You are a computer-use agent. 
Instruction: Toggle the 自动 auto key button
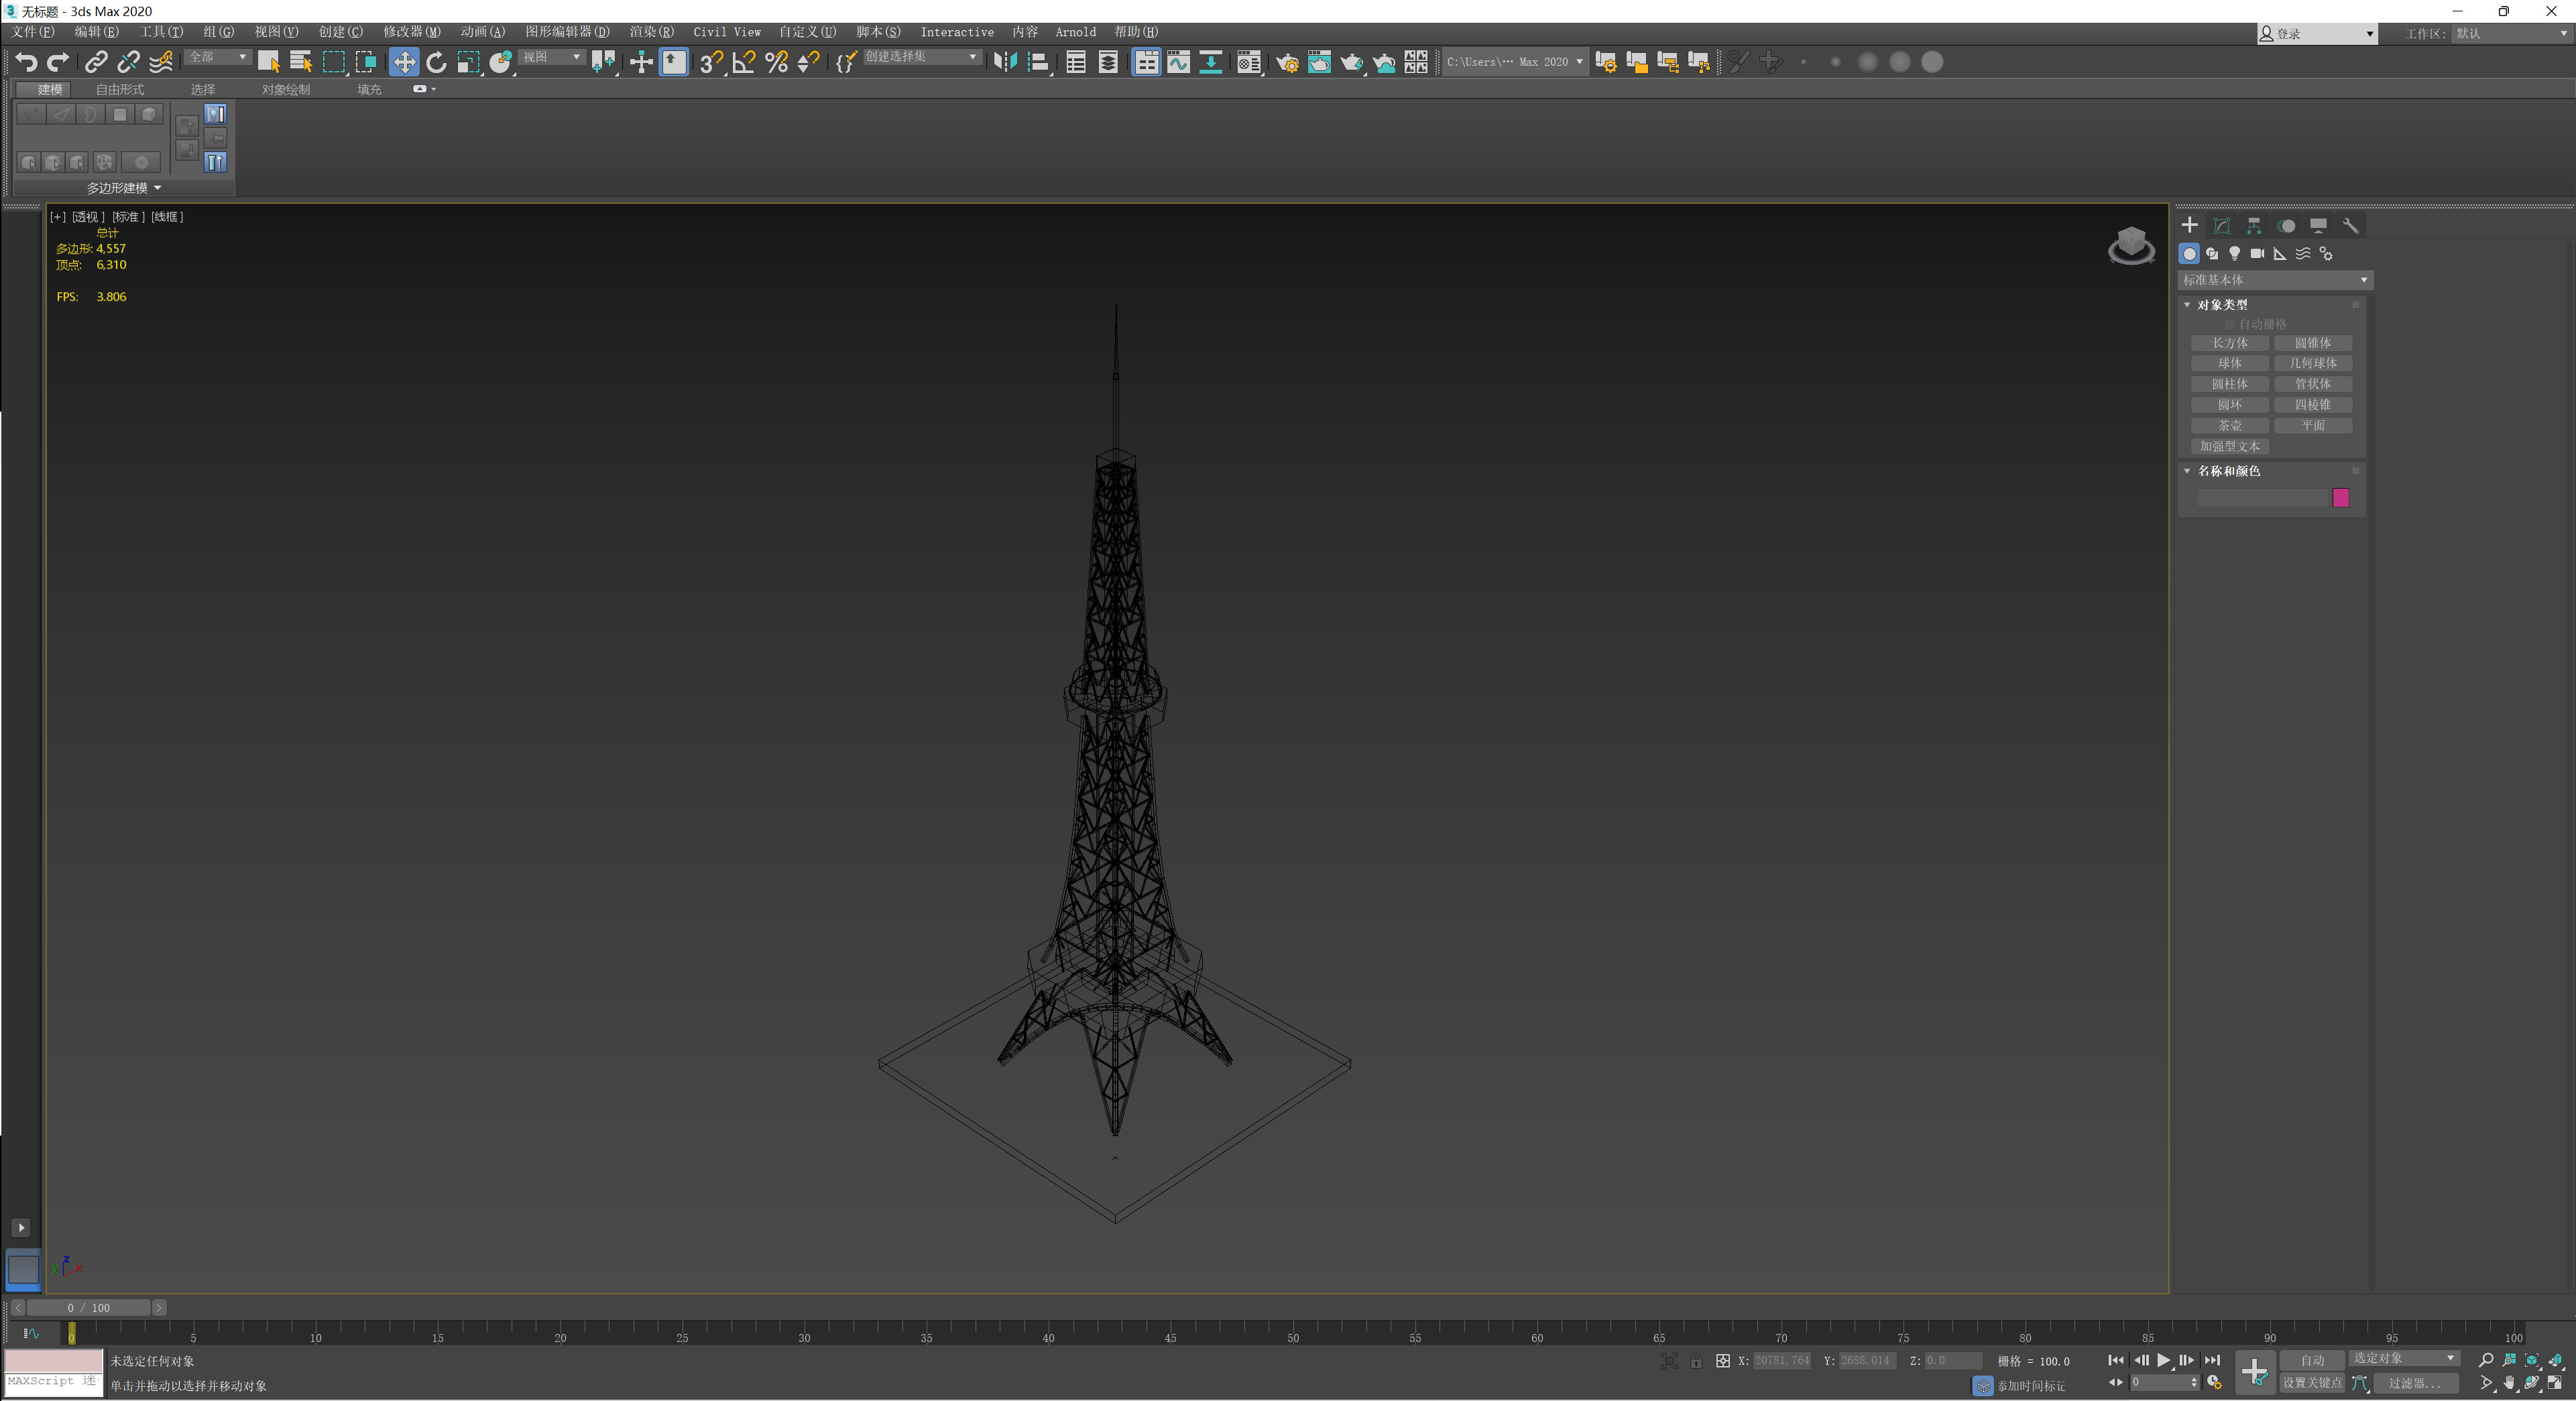(x=2312, y=1360)
